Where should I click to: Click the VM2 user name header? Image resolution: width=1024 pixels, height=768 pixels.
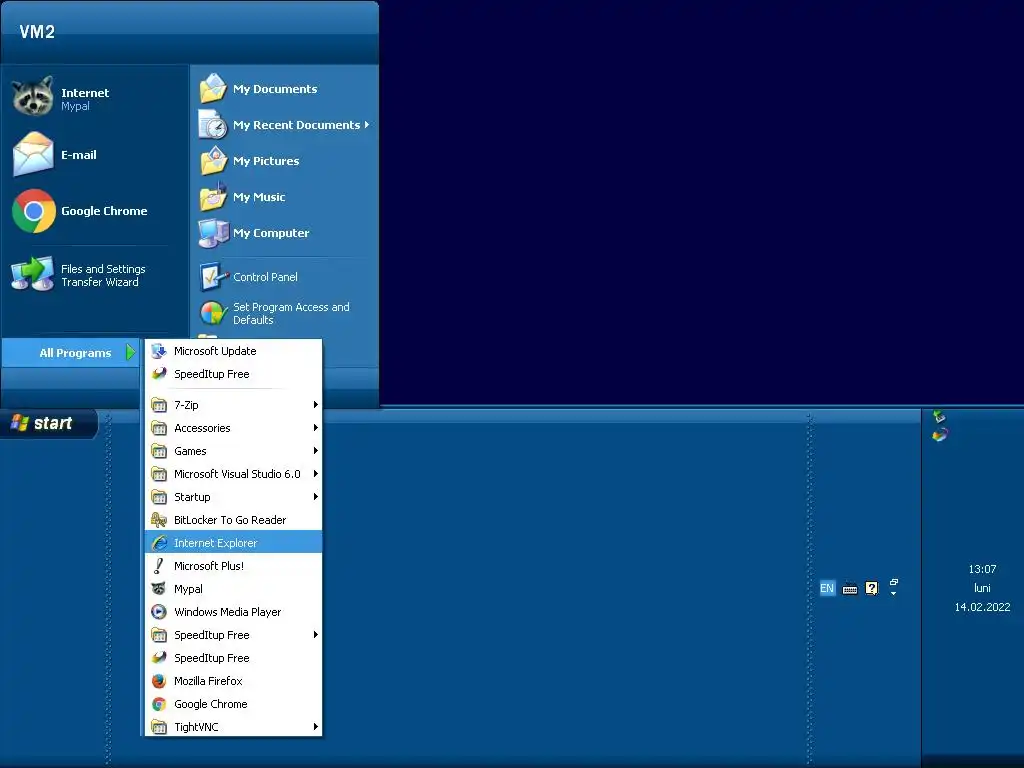click(x=37, y=32)
